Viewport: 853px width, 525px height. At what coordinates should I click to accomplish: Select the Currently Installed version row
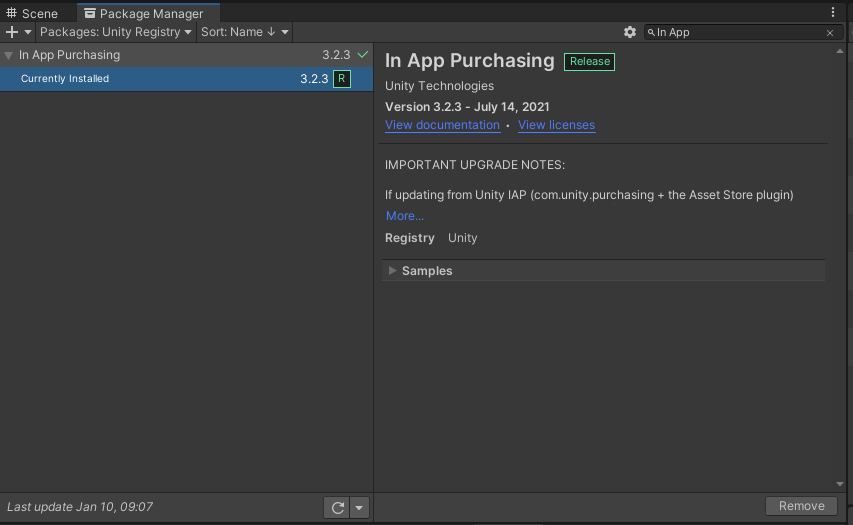pos(186,79)
